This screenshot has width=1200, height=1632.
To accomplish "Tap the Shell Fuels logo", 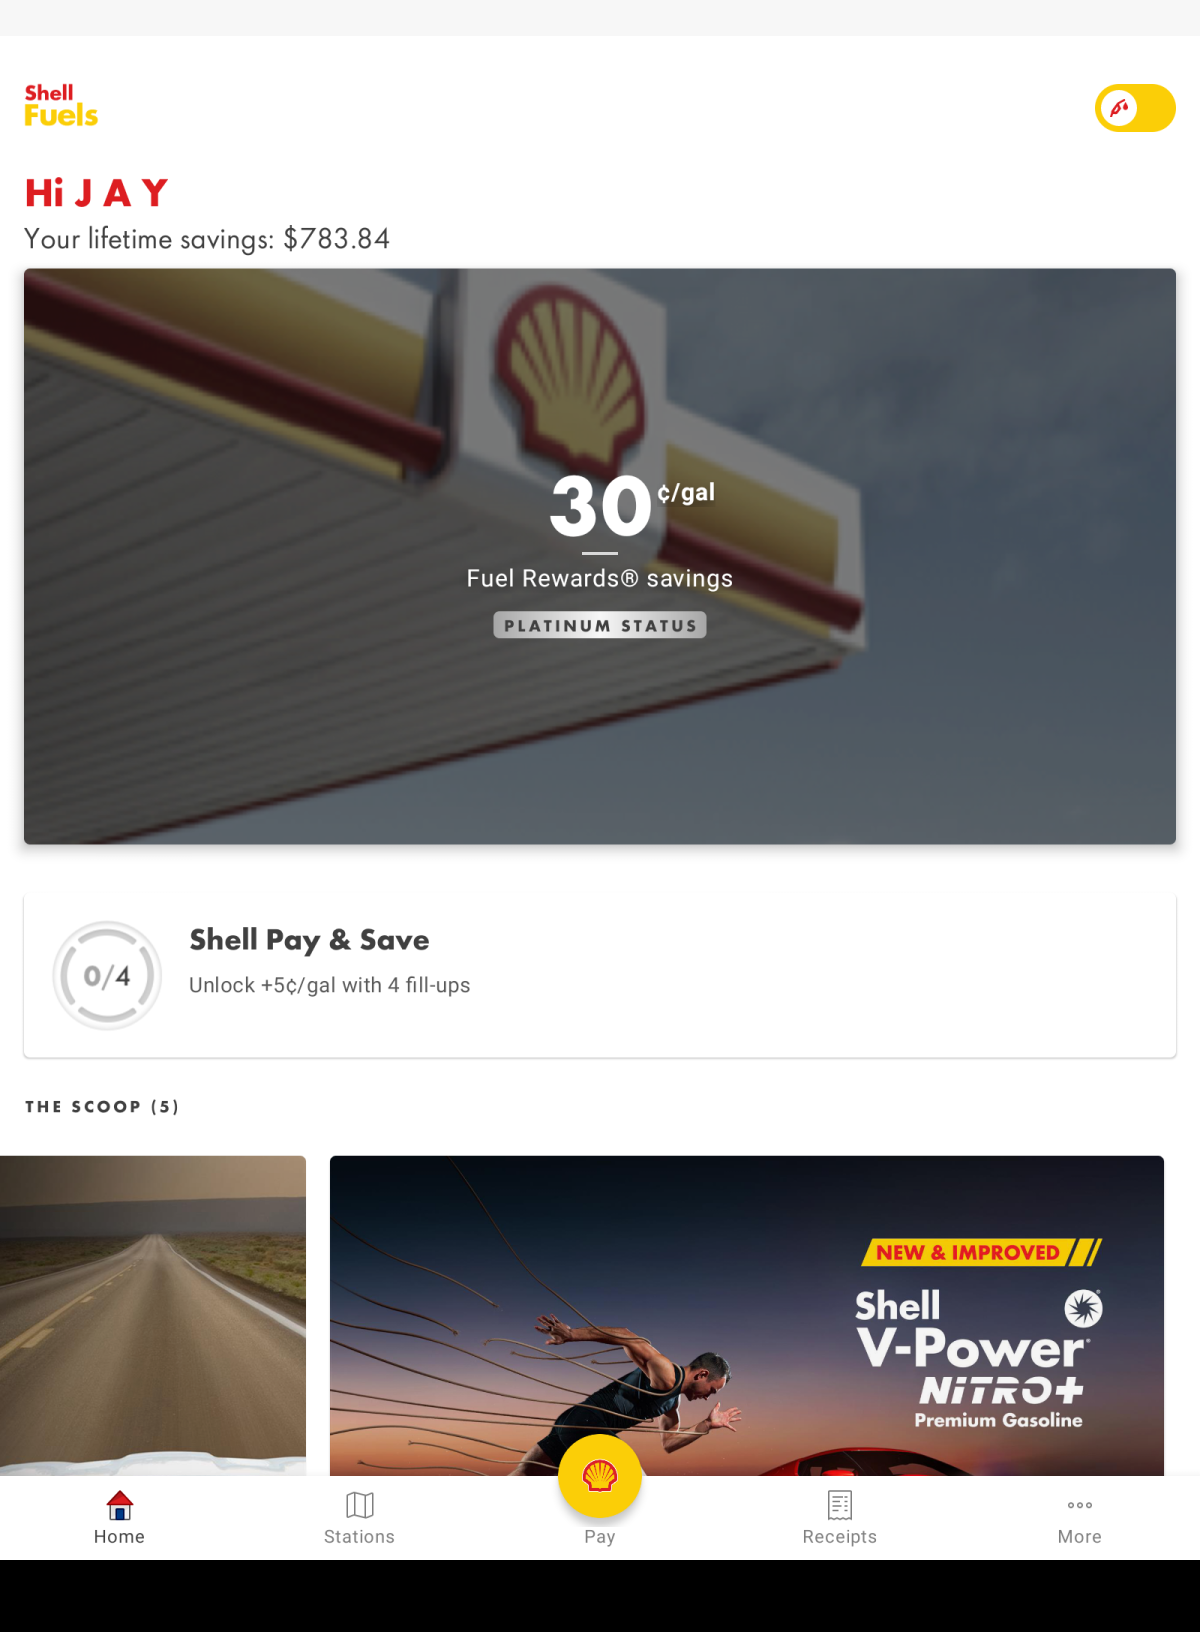I will 61,106.
